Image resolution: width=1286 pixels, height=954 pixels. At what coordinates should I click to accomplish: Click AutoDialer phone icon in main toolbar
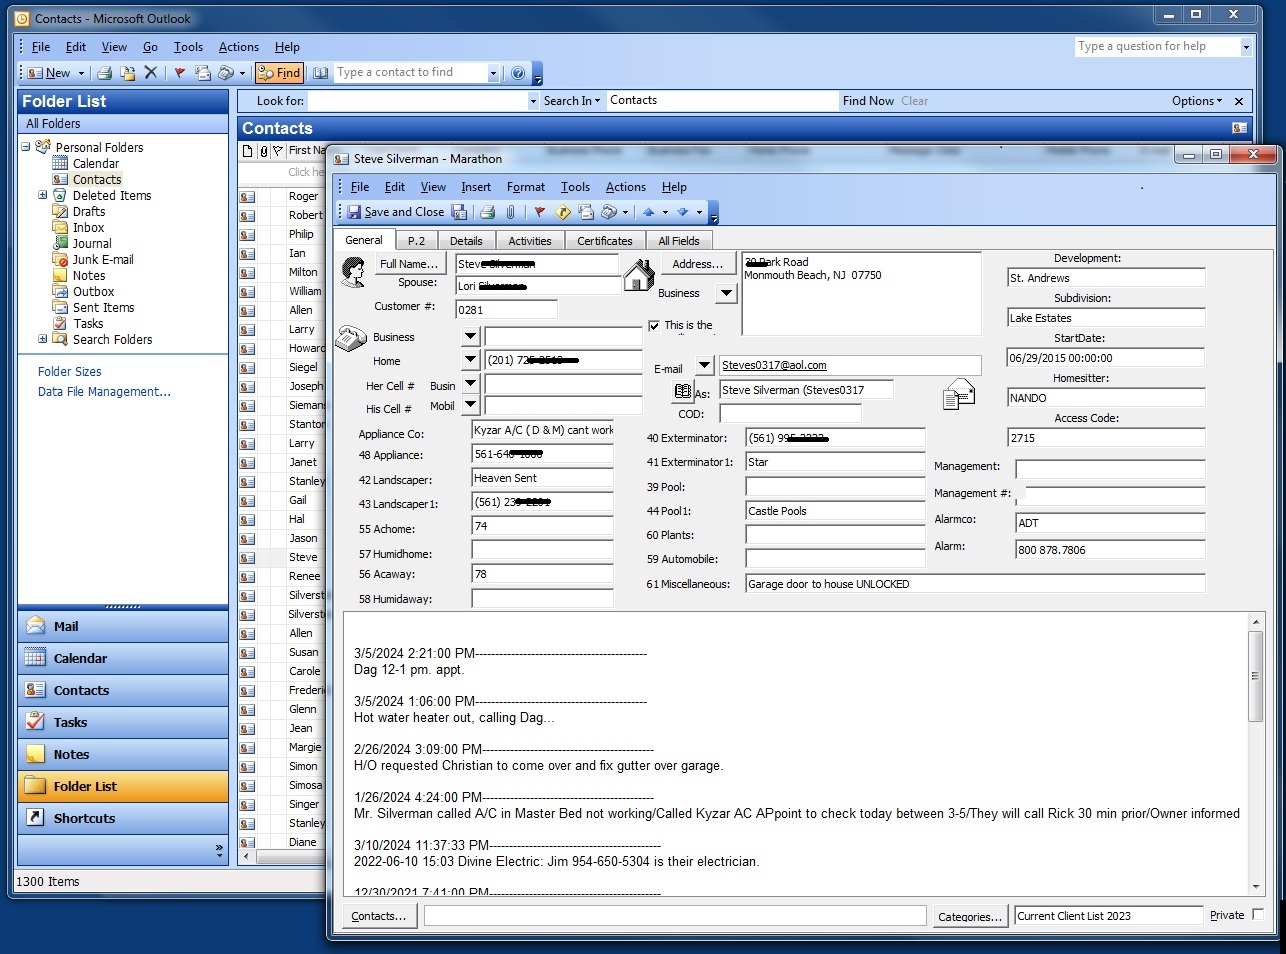(226, 73)
